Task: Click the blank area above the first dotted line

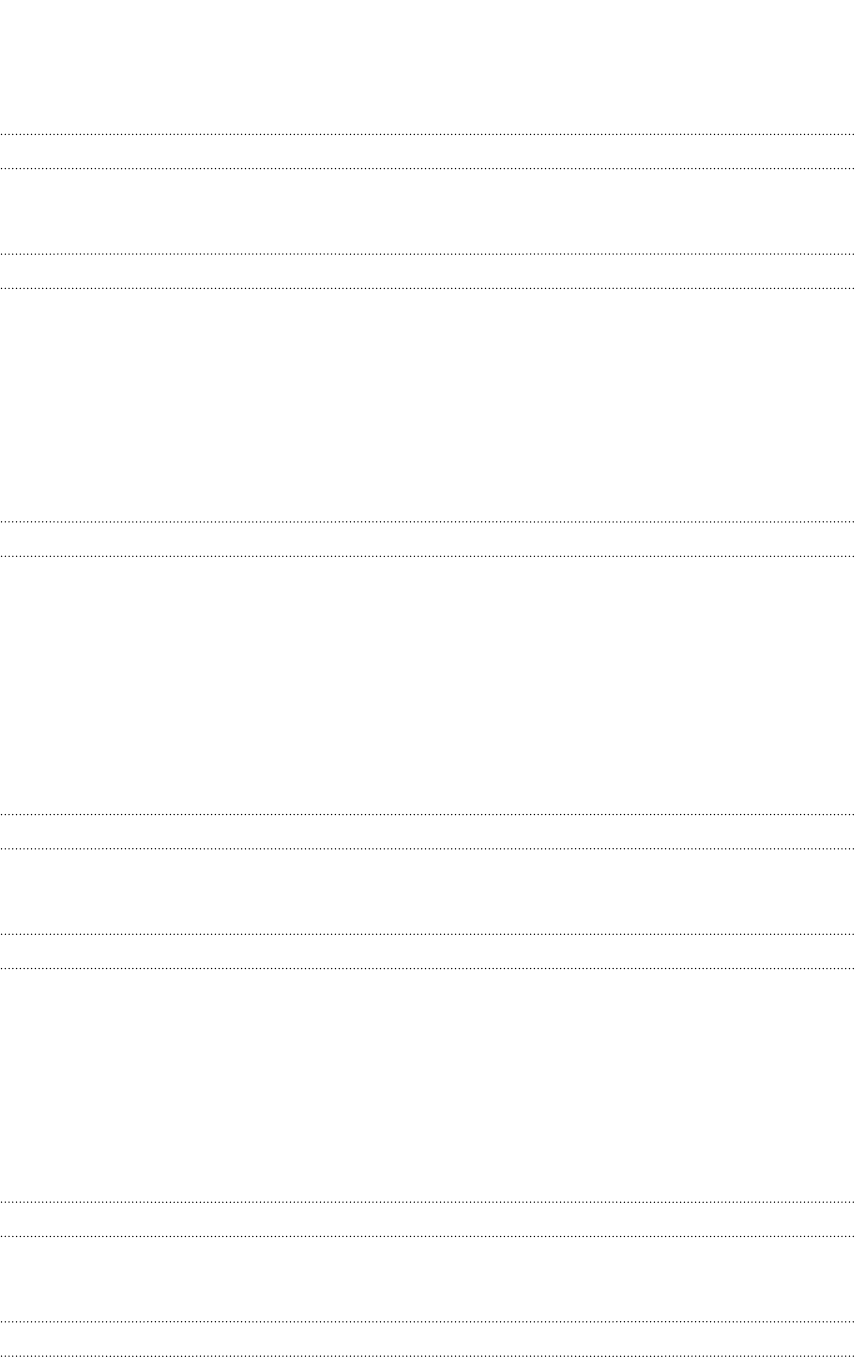Action: [427, 66]
